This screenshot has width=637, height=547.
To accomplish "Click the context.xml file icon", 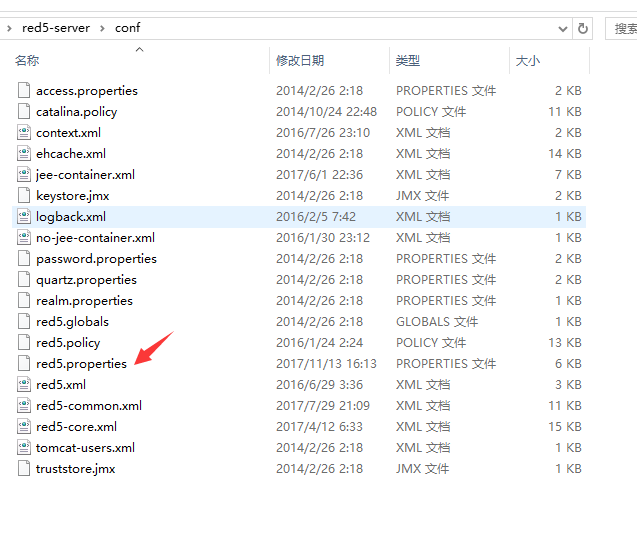I will tap(24, 132).
